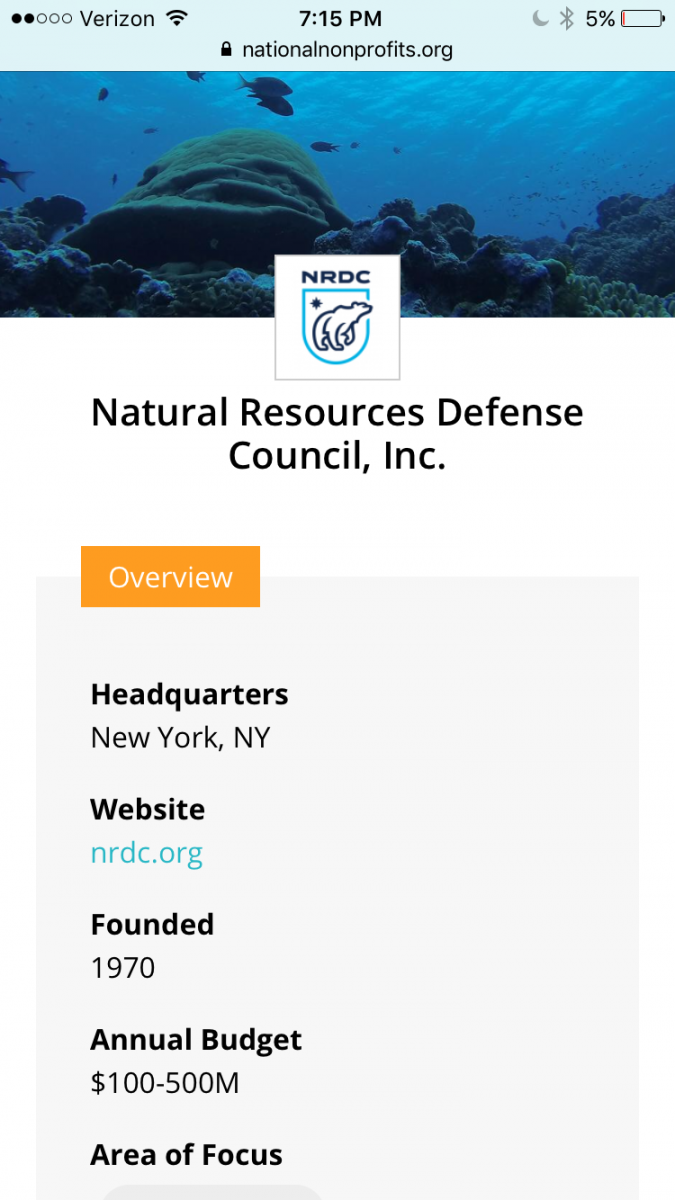Tap the Wi-Fi status icon

pos(178,18)
